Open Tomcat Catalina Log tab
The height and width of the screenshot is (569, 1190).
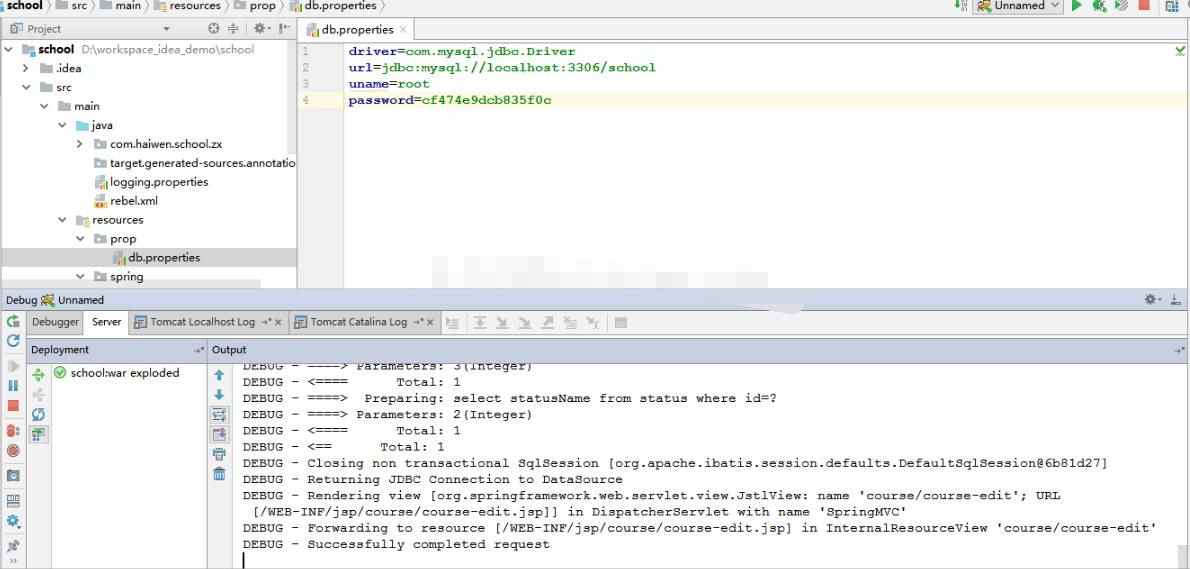click(359, 322)
